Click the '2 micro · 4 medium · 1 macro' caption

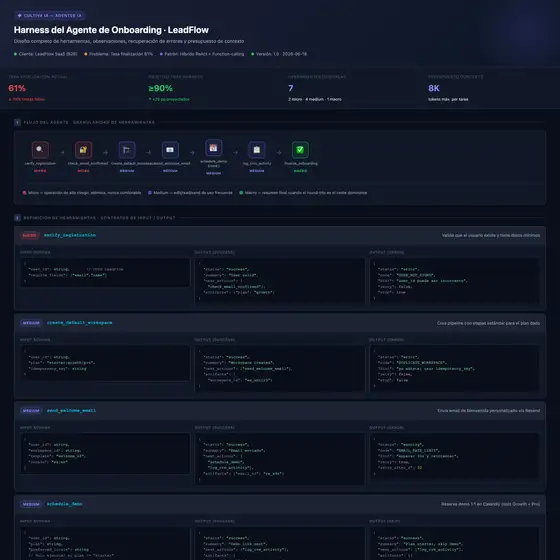tap(315, 99)
